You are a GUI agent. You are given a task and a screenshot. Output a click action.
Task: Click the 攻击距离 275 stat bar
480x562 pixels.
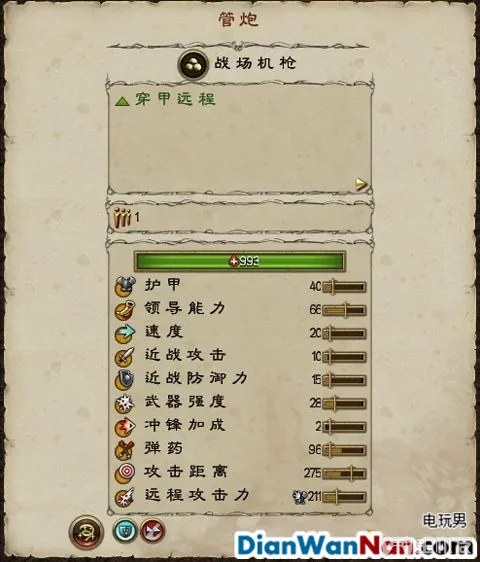[x=344, y=473]
